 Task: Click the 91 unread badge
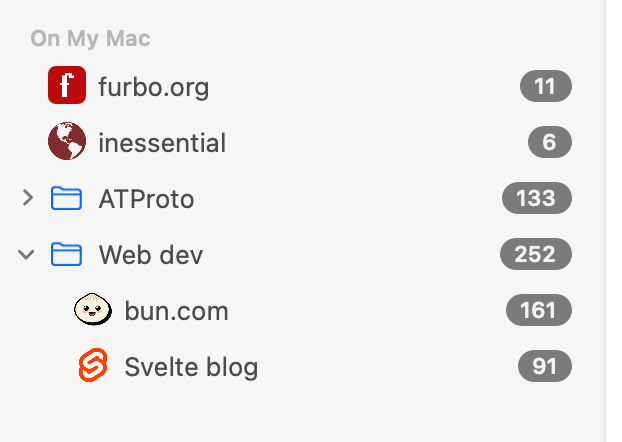[x=544, y=367]
